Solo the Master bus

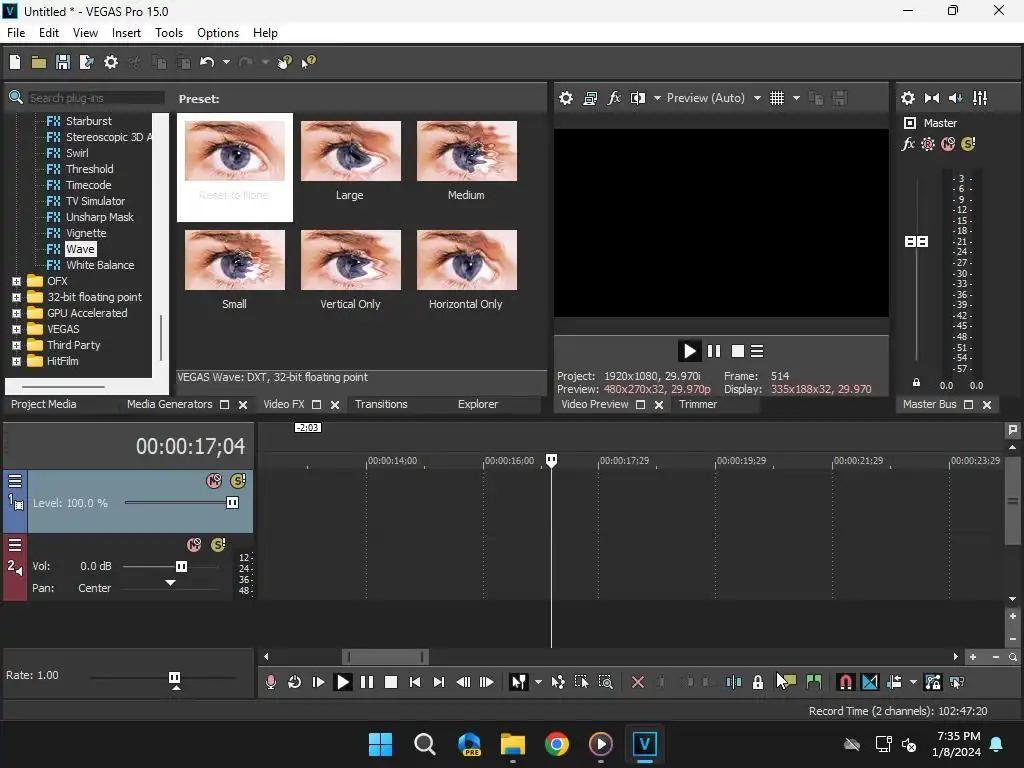[x=968, y=144]
